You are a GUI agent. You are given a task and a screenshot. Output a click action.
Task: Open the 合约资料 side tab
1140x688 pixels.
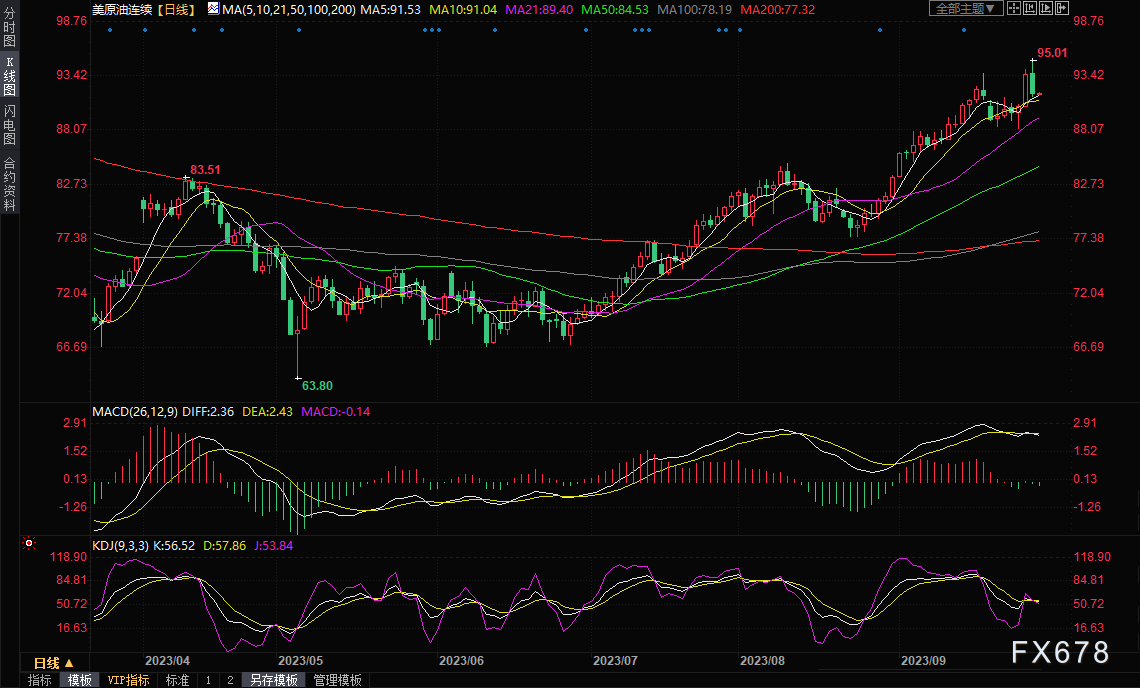(x=9, y=184)
